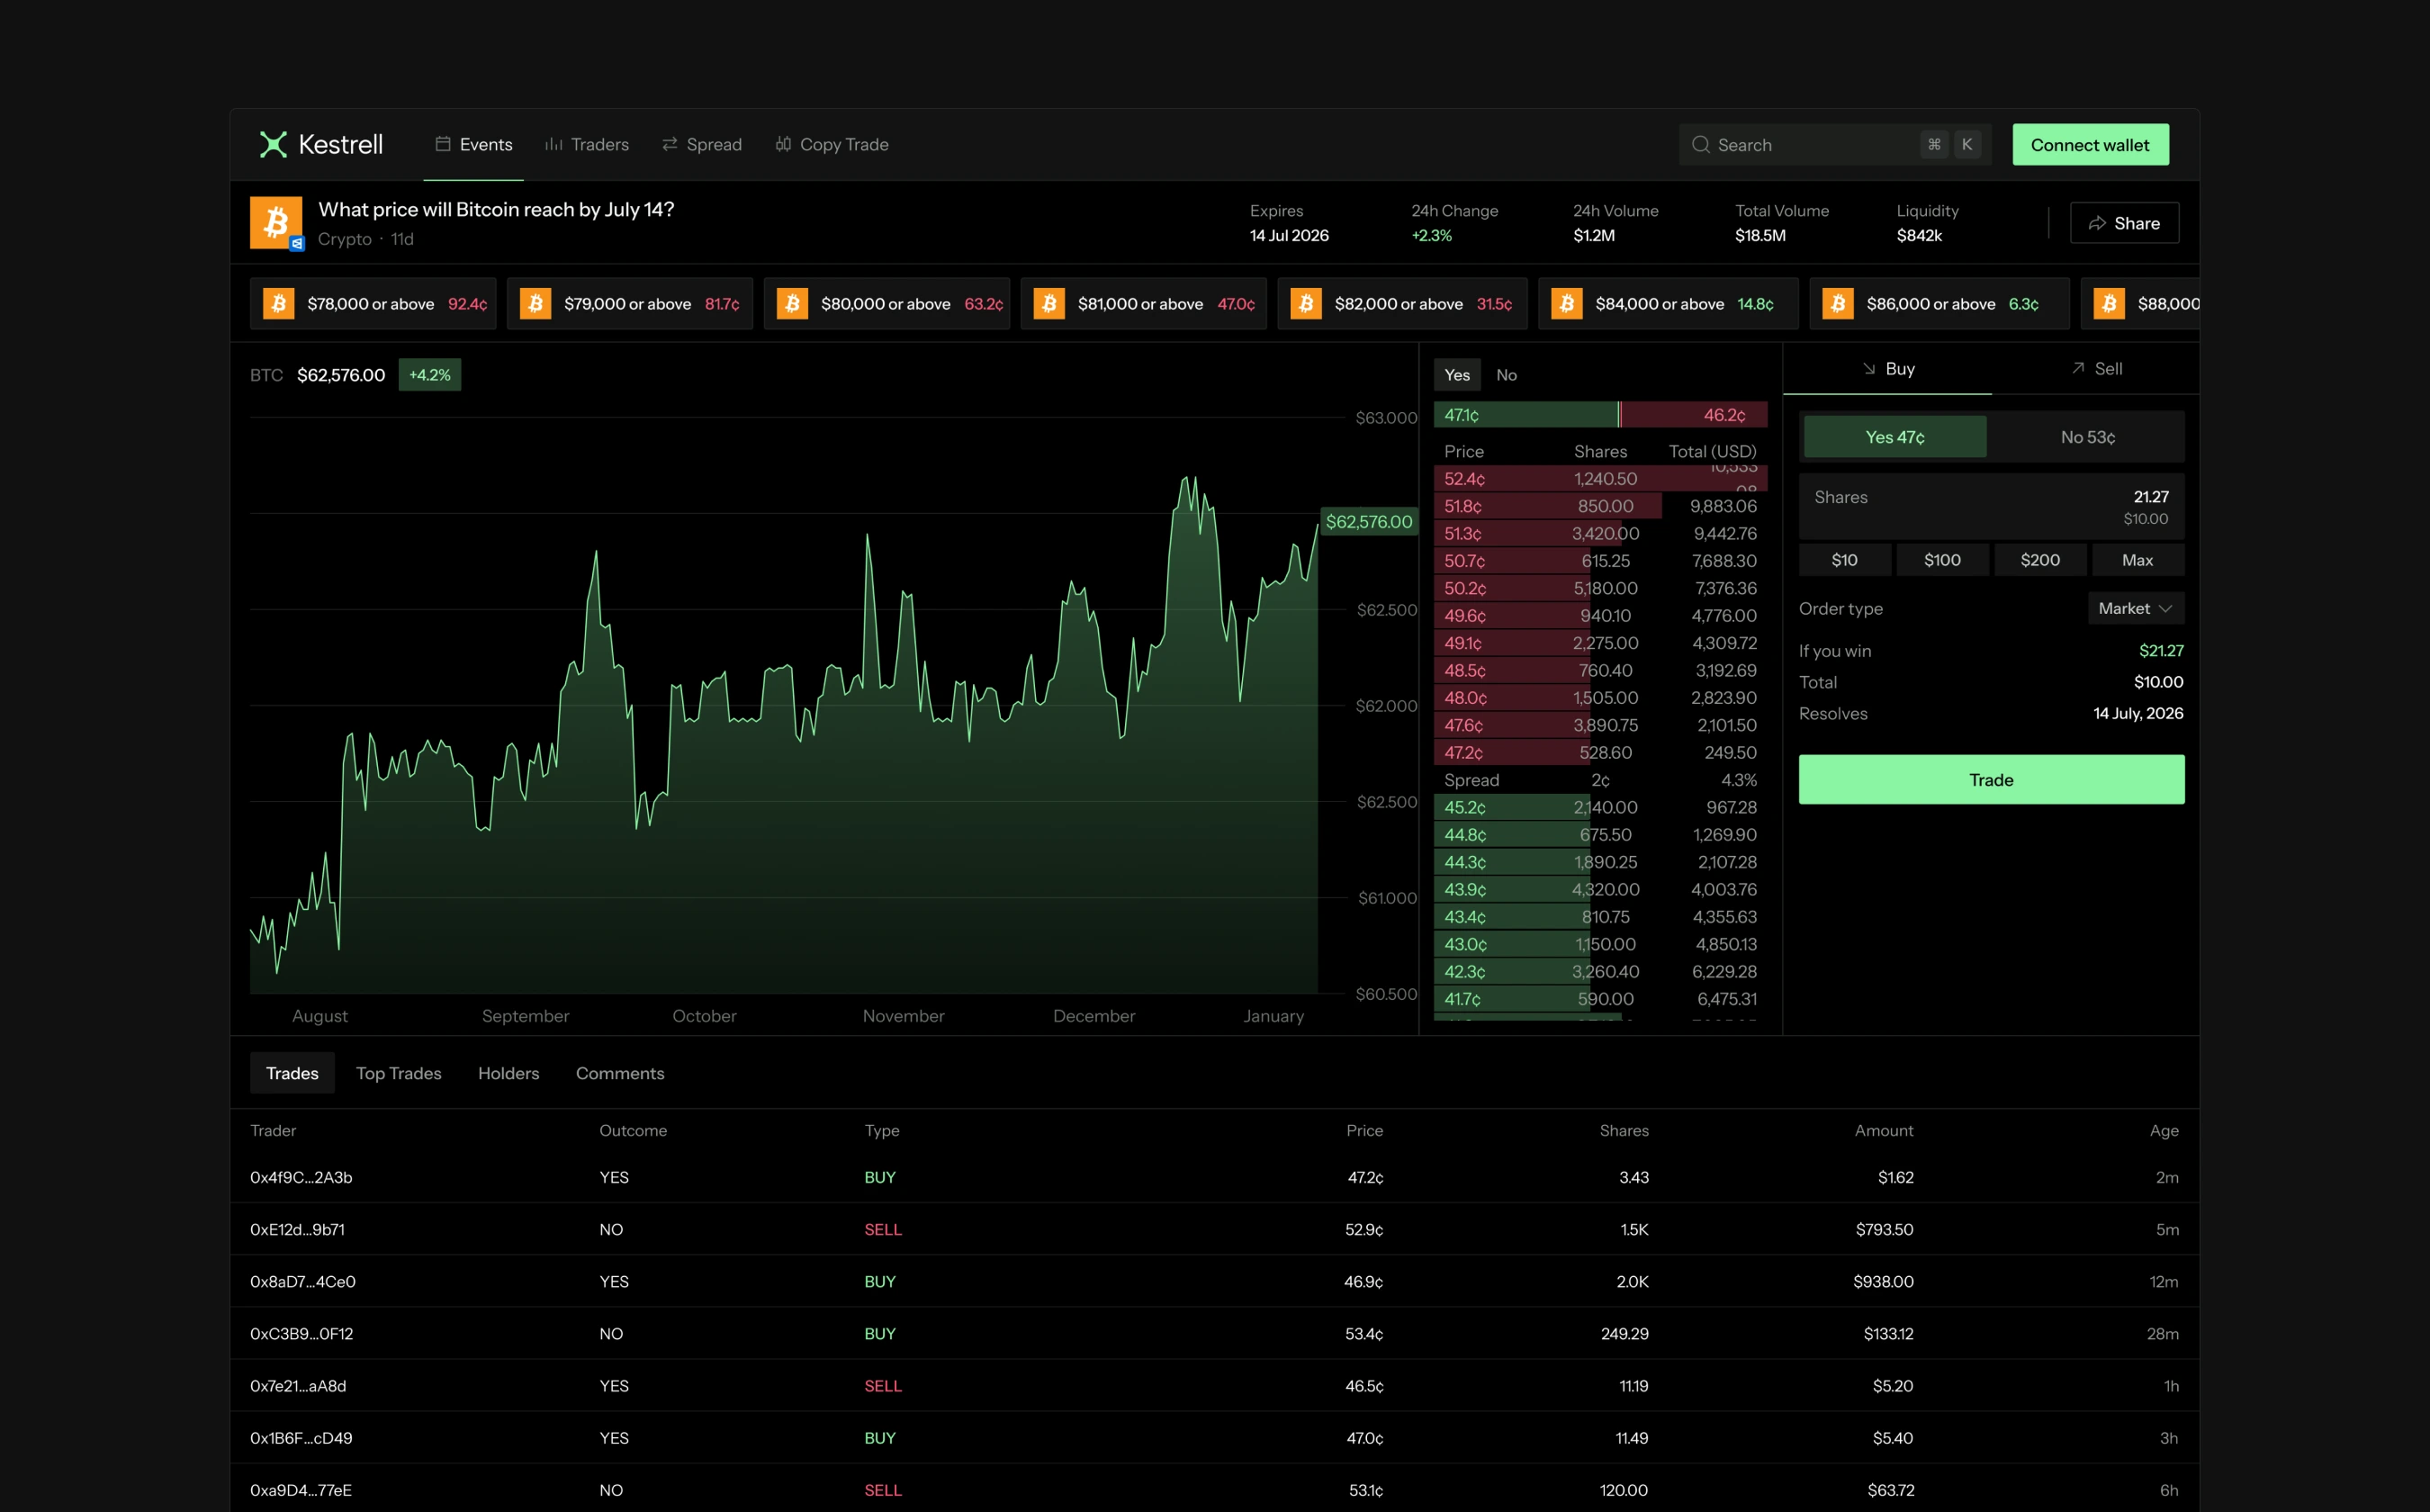Screen dimensions: 2430x1512
Task: Toggle order book to No side
Action: pyautogui.click(x=1506, y=375)
